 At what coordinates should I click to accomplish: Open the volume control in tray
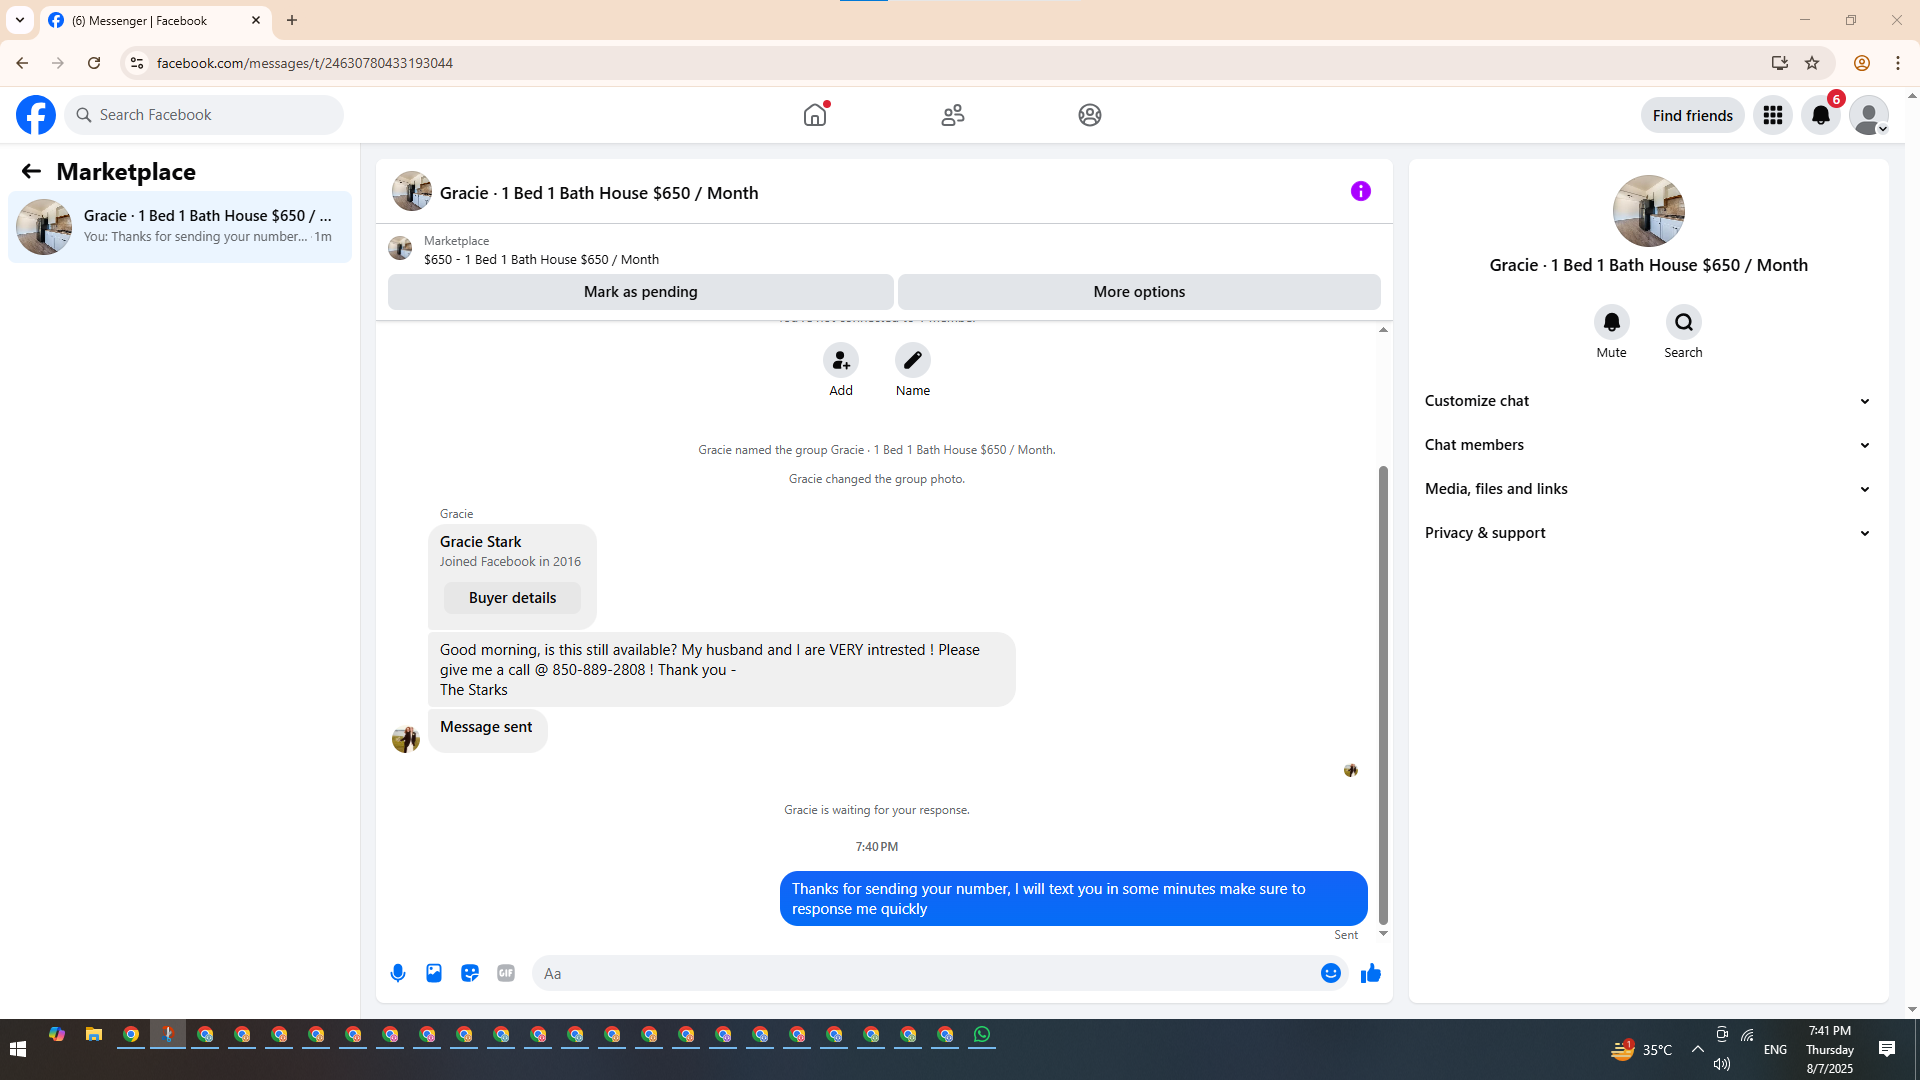pos(1721,1064)
